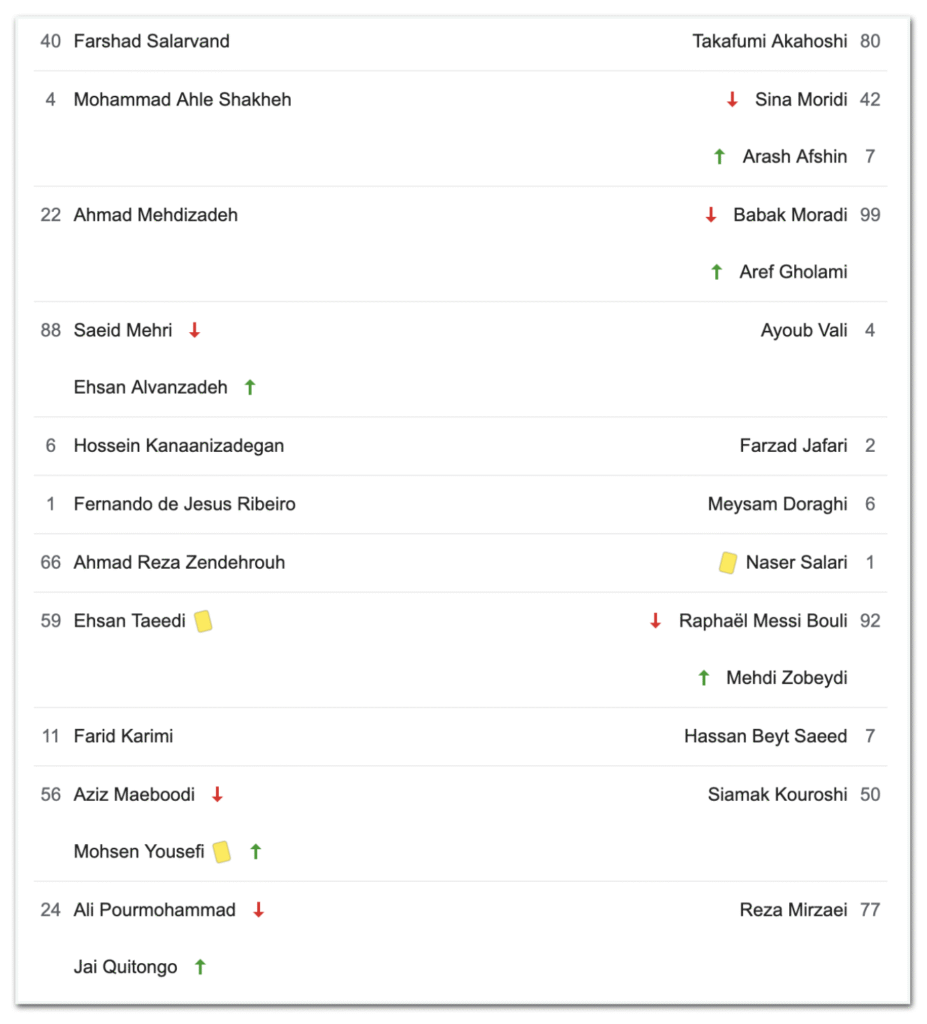Click green arrow next to Mehdi Zobeydi
Image resolution: width=927 pixels, height=1024 pixels.
(x=704, y=678)
